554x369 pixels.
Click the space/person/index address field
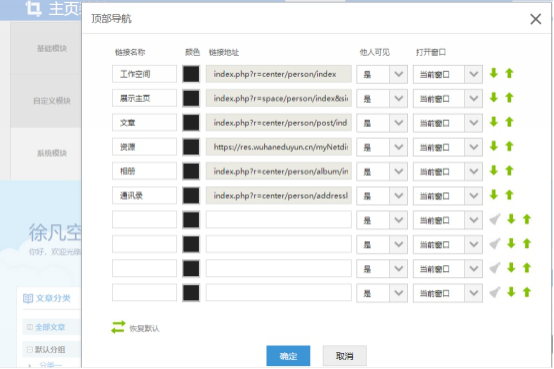click(x=279, y=98)
